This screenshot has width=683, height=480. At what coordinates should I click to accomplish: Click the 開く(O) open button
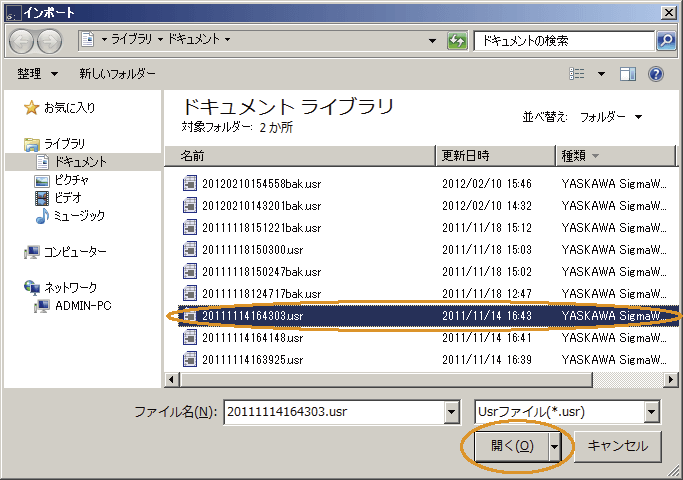pos(512,446)
